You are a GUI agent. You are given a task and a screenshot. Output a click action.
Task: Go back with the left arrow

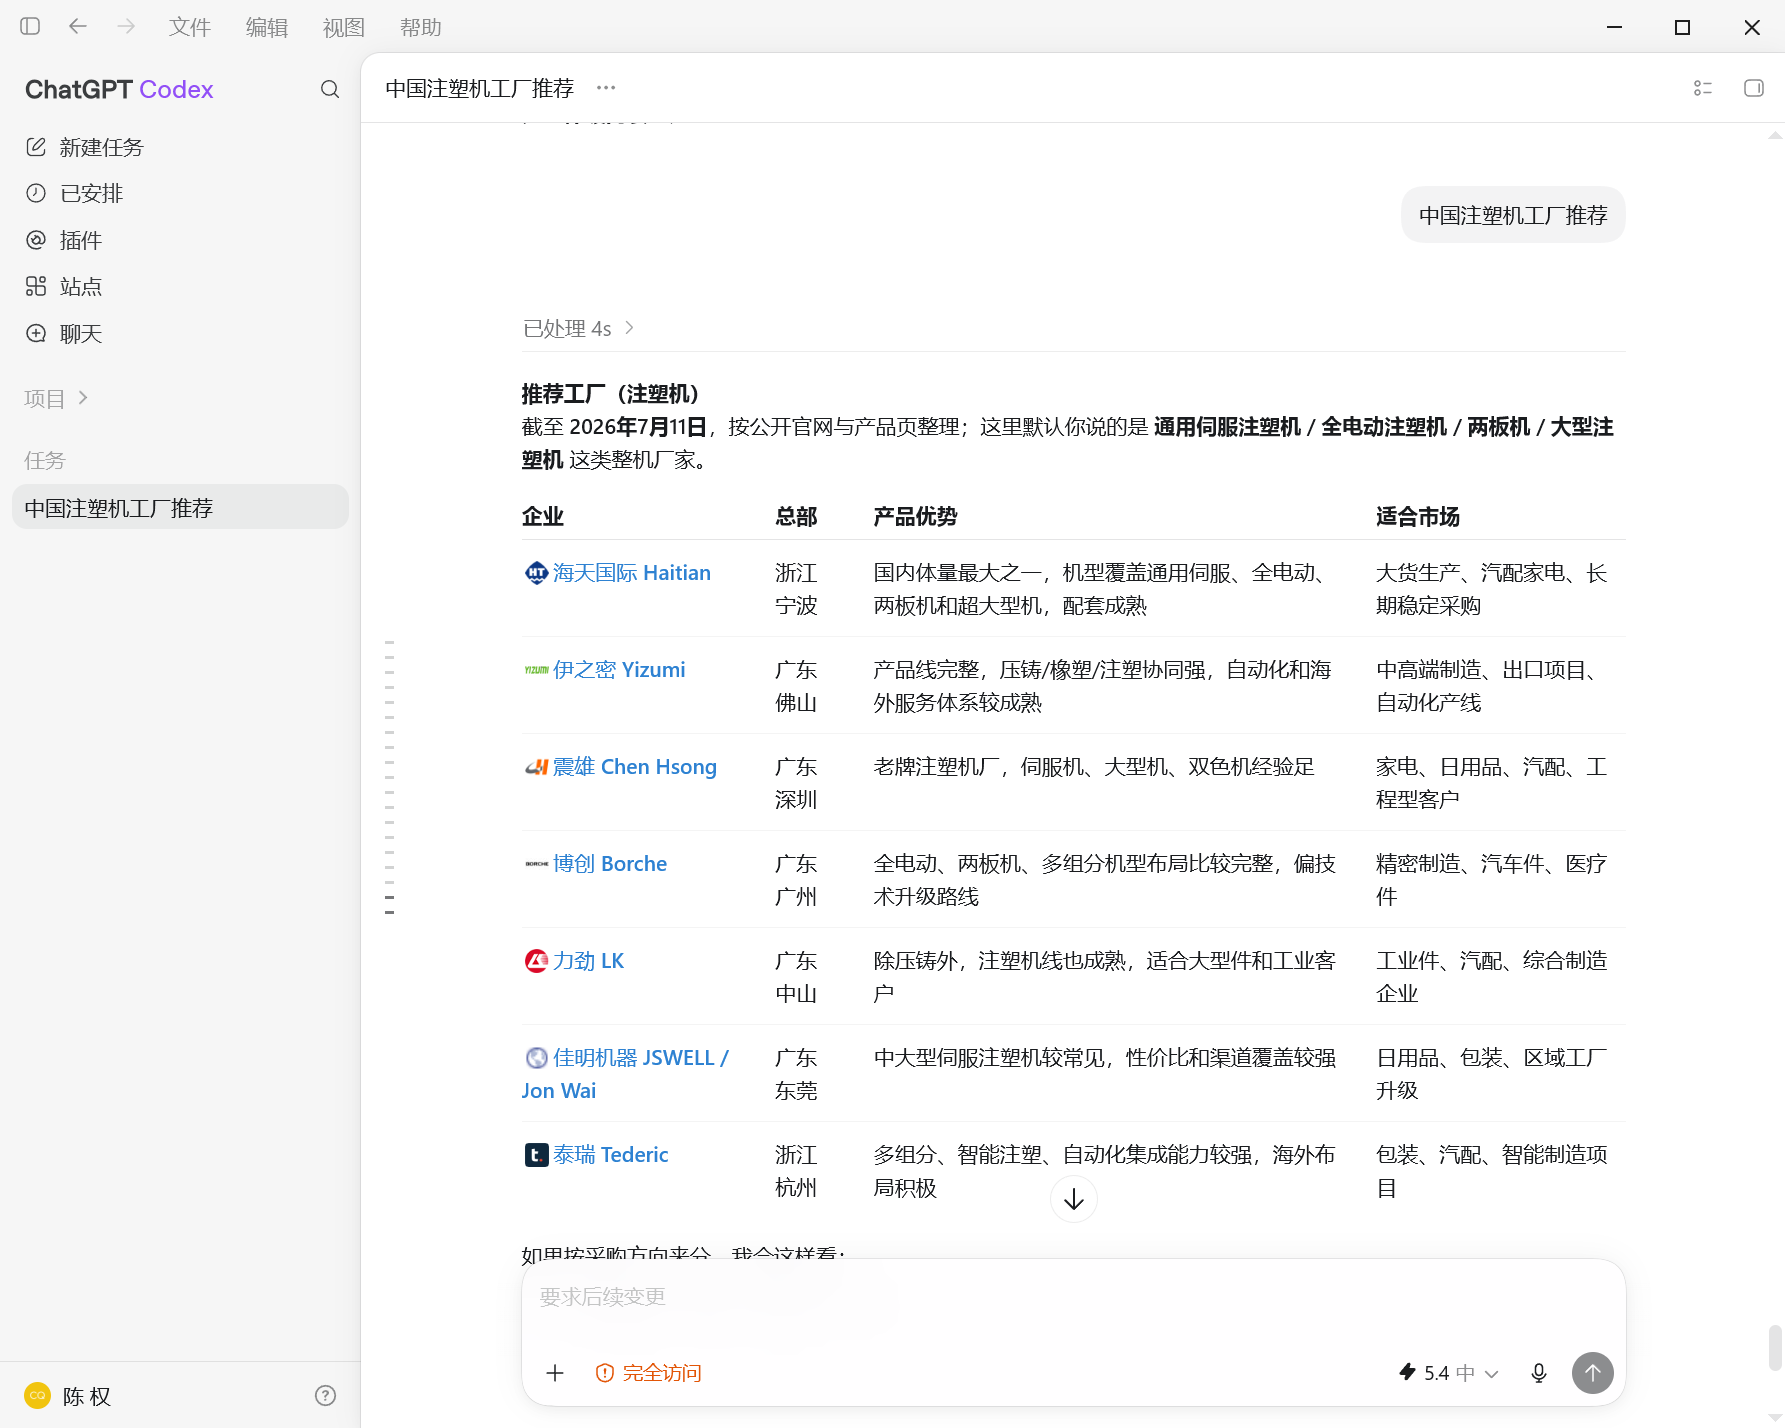pyautogui.click(x=78, y=27)
